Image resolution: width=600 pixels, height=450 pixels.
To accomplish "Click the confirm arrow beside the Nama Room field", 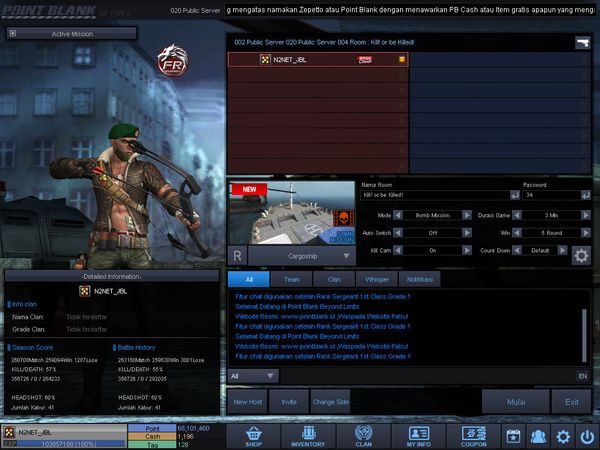I will (x=515, y=195).
